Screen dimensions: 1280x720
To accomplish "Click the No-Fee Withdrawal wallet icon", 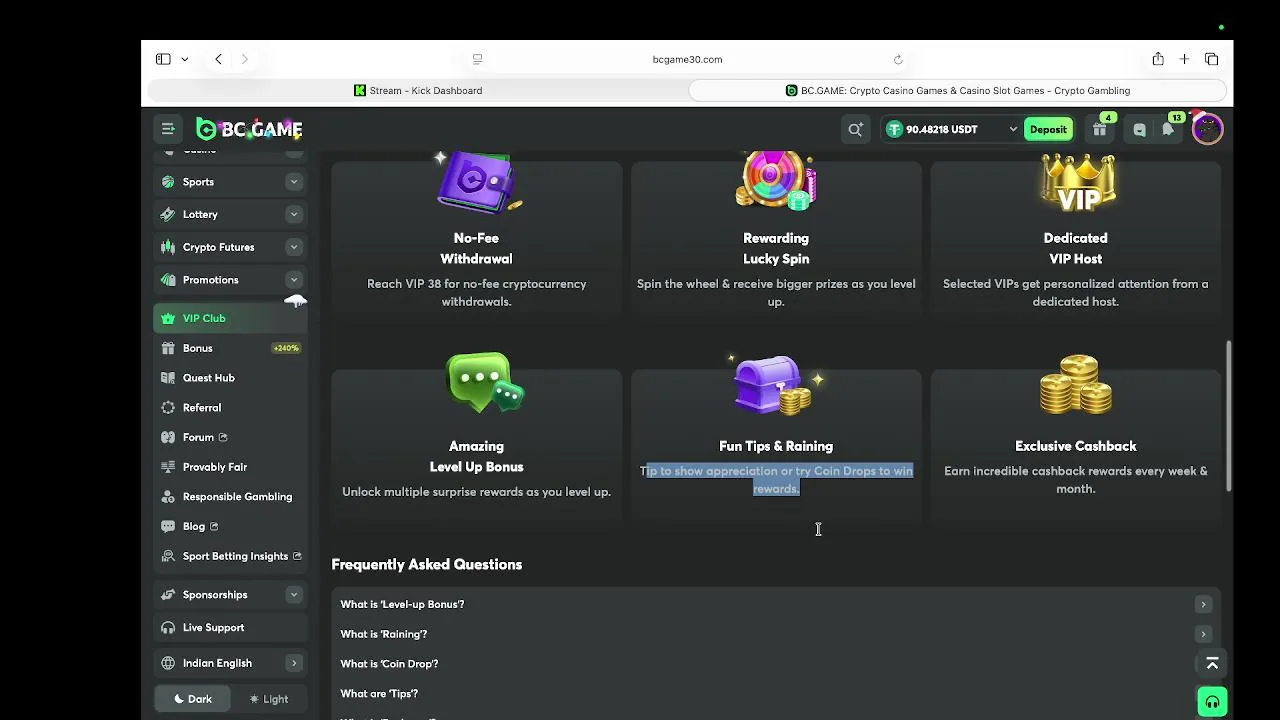I will 480,181.
